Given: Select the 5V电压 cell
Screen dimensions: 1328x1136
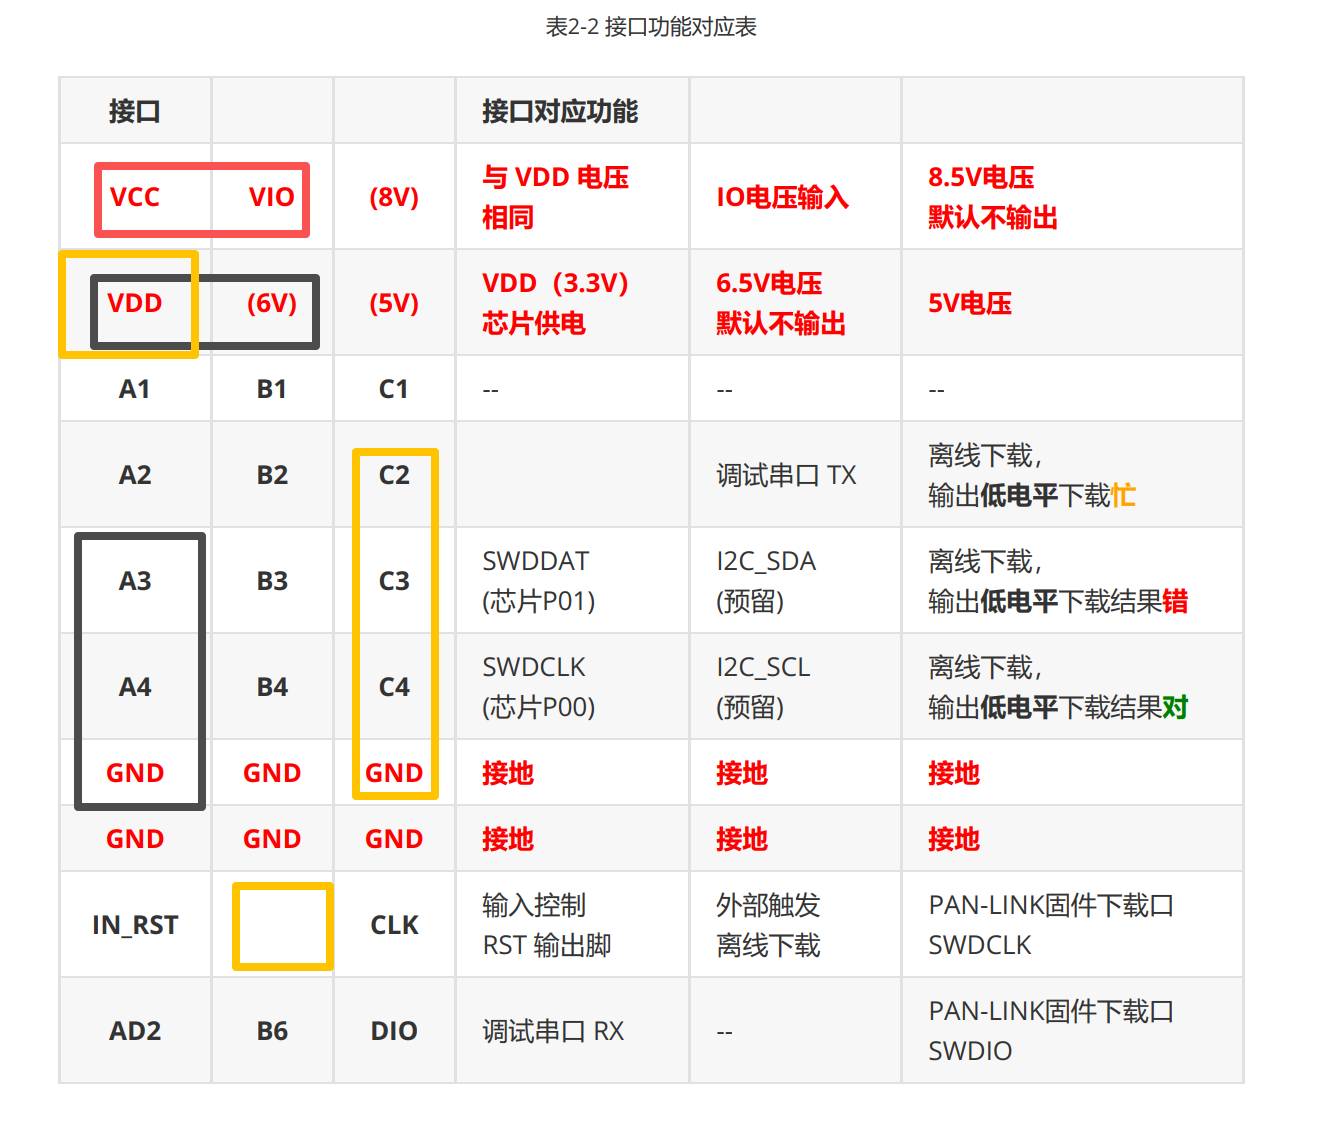Looking at the screenshot, I should coord(970,303).
